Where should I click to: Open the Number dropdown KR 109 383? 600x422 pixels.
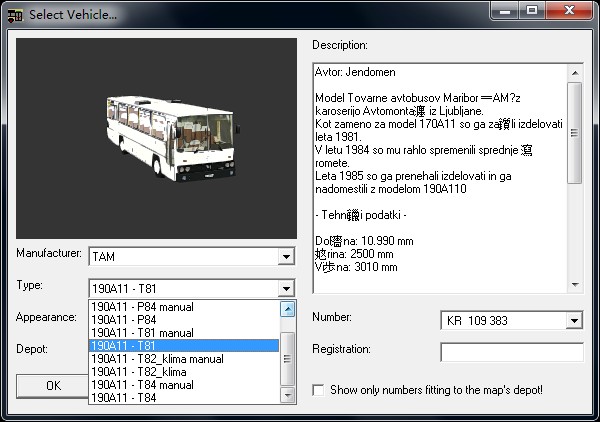point(573,321)
